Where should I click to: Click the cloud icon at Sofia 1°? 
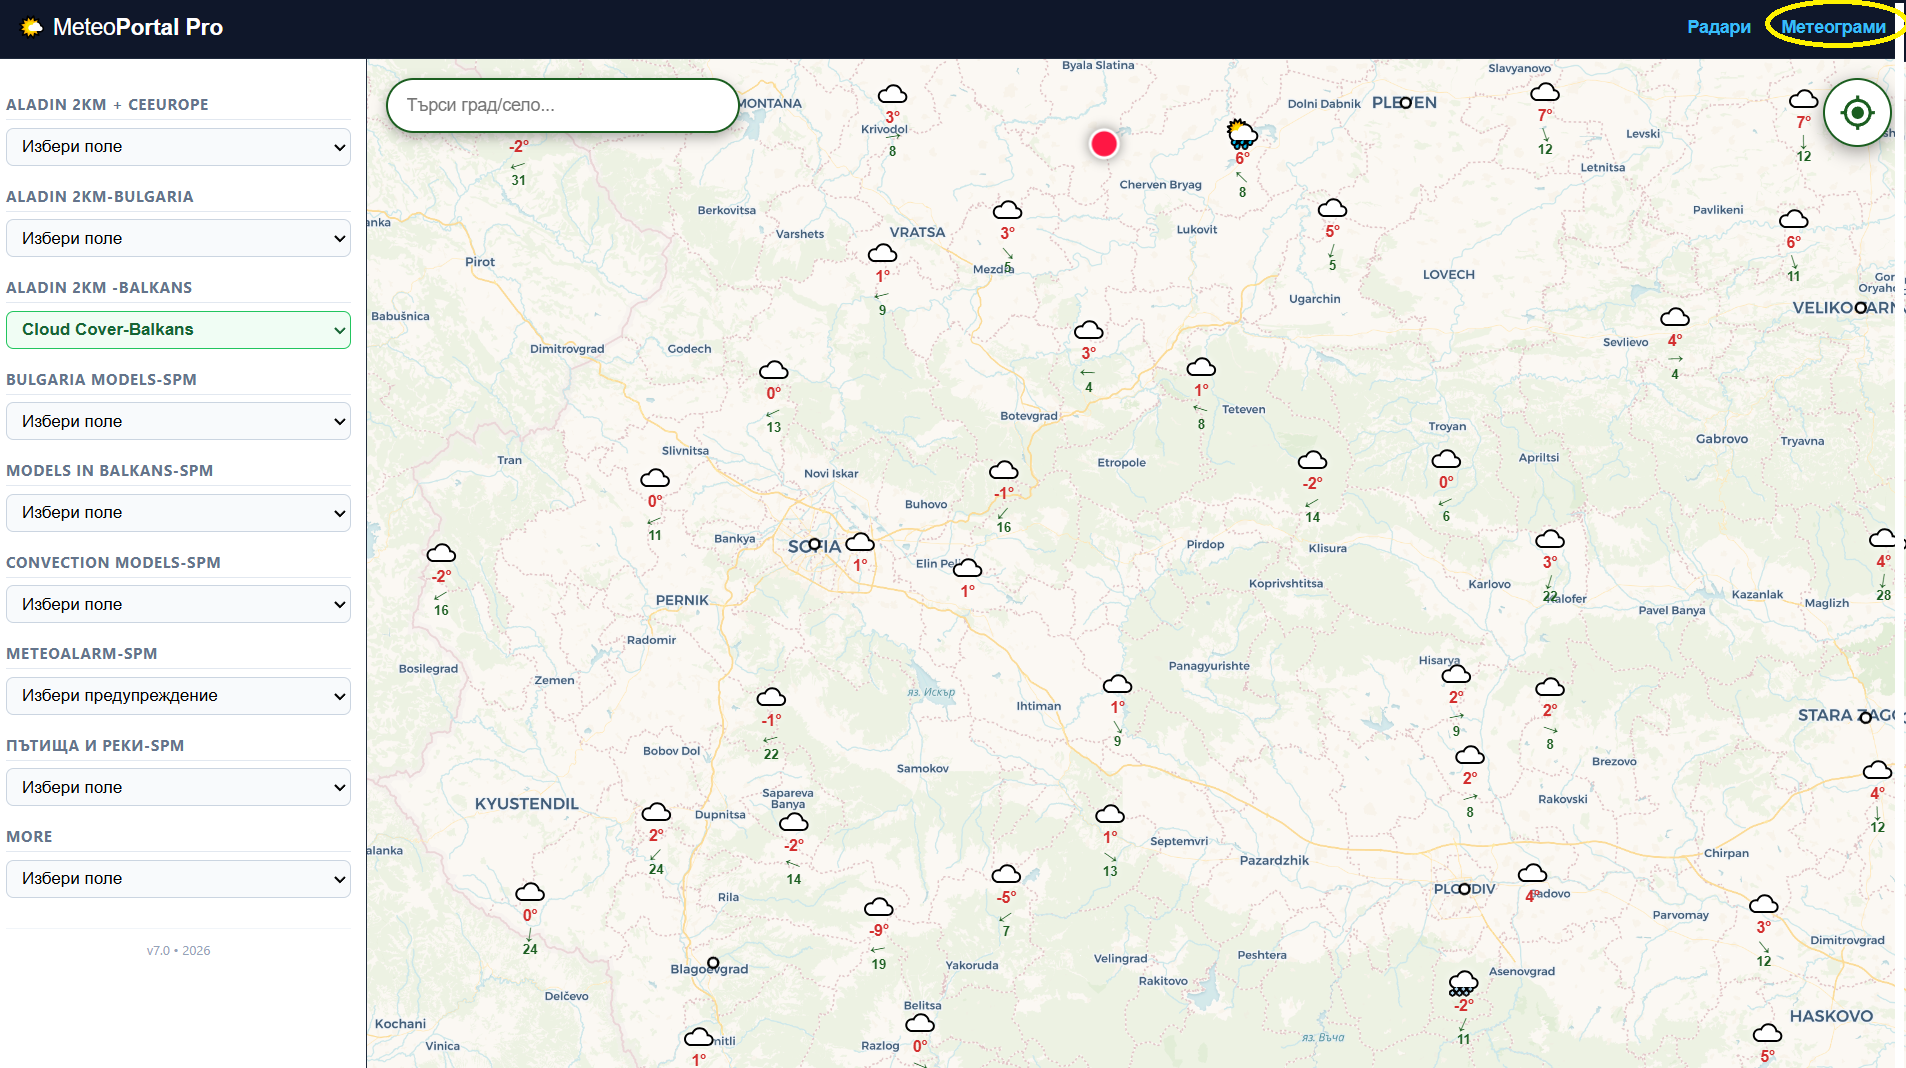860,542
